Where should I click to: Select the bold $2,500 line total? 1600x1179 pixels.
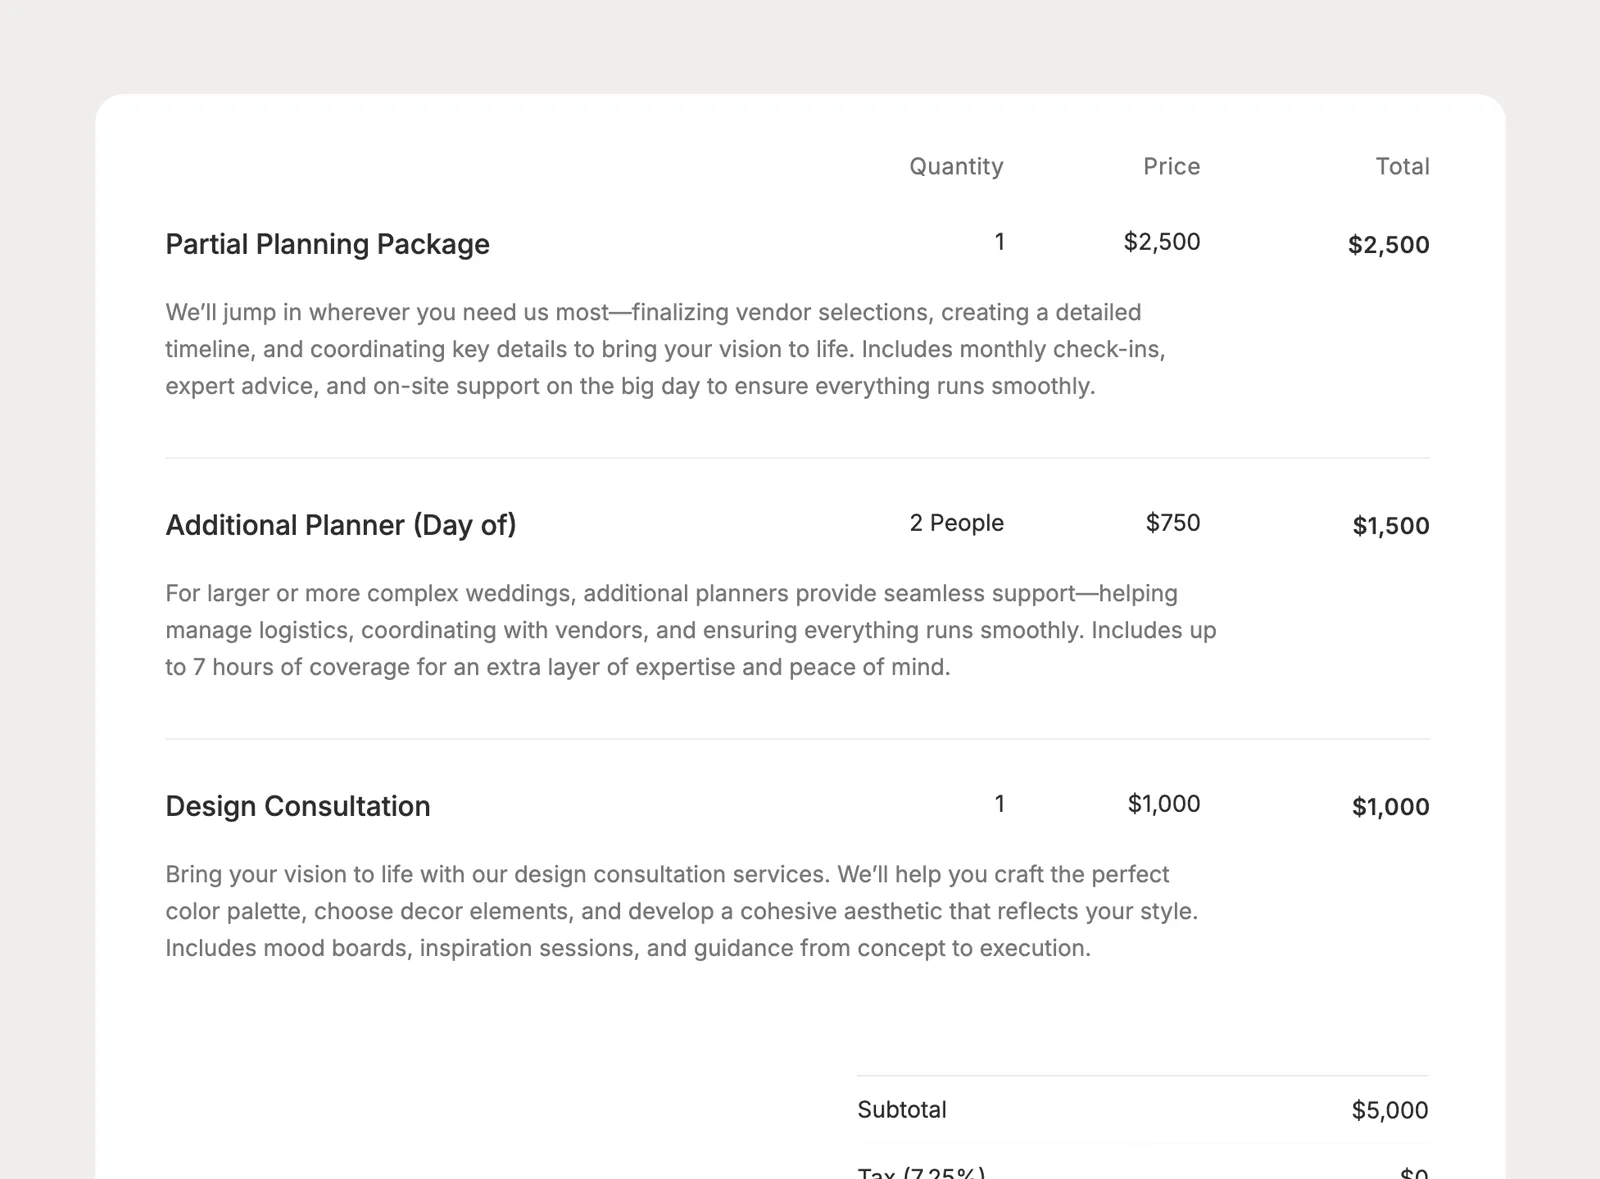click(1388, 244)
